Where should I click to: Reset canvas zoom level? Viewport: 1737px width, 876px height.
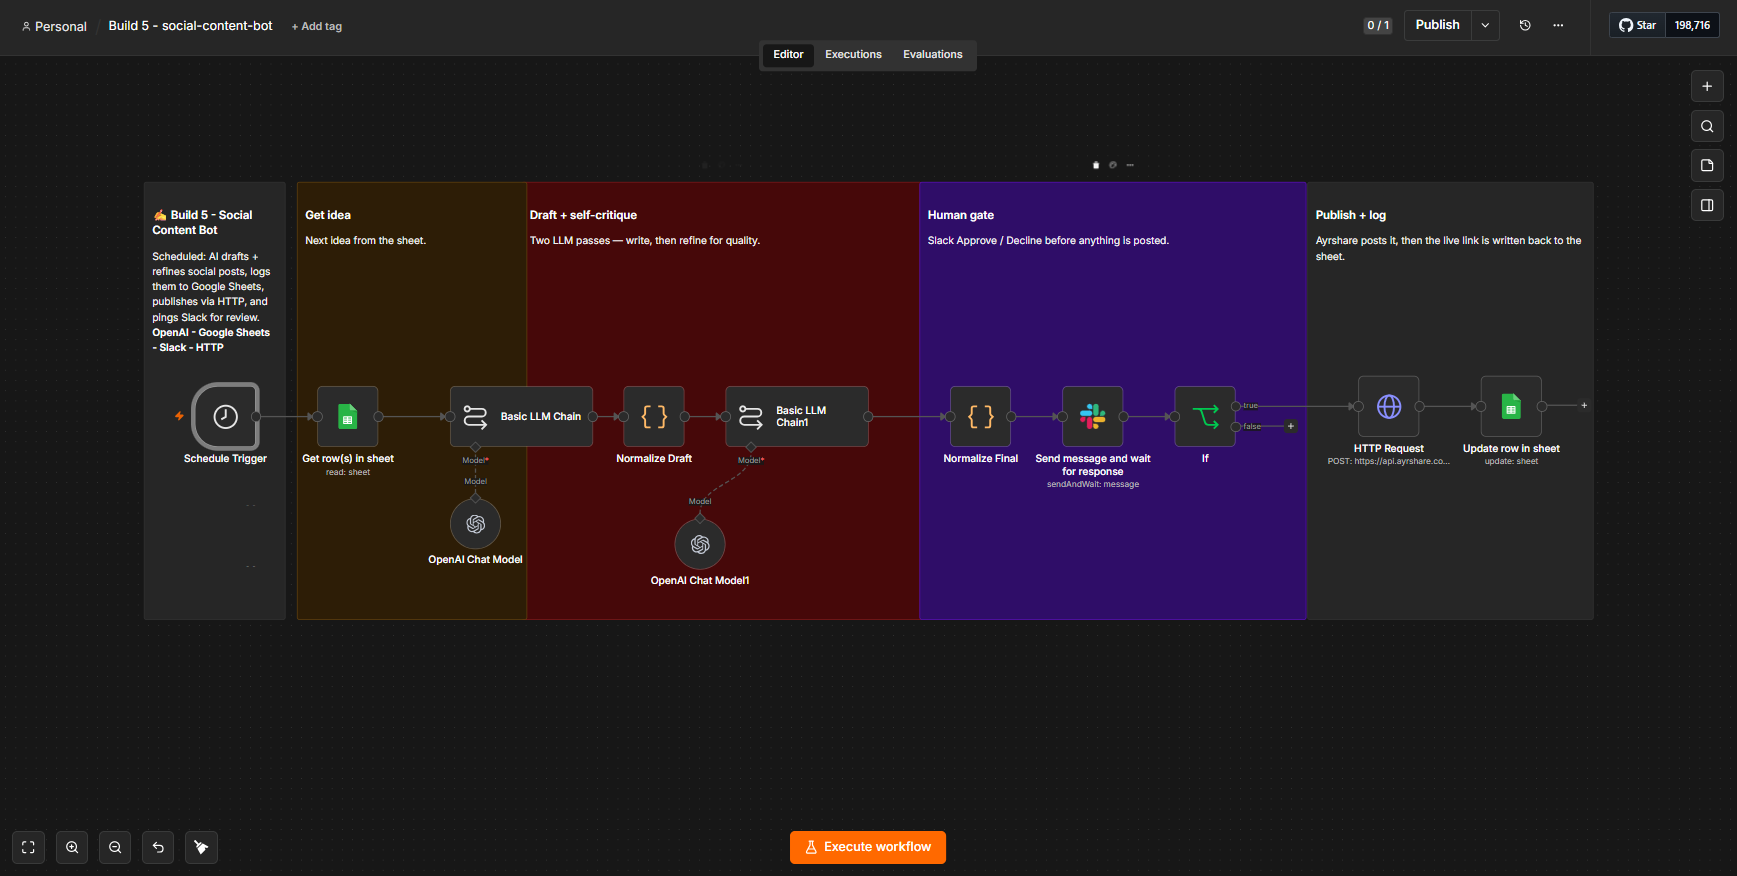[158, 847]
